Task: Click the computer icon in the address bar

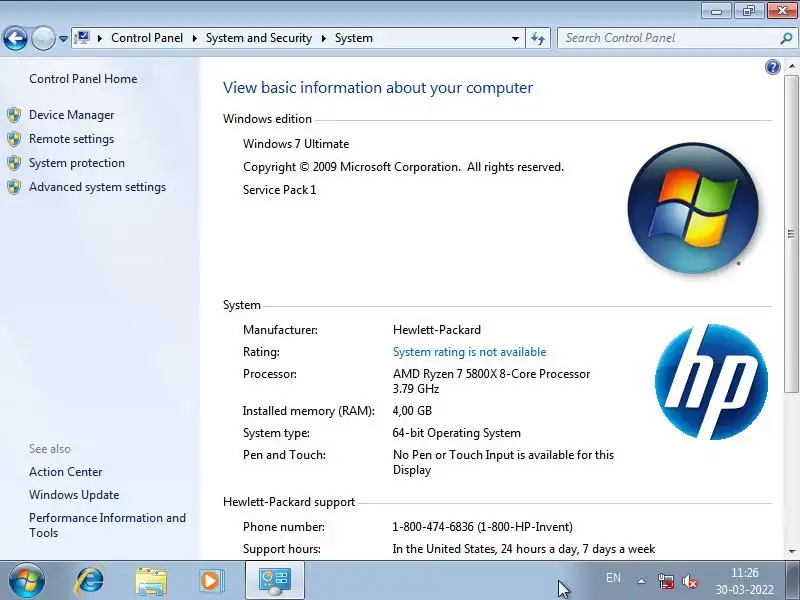Action: pos(82,38)
